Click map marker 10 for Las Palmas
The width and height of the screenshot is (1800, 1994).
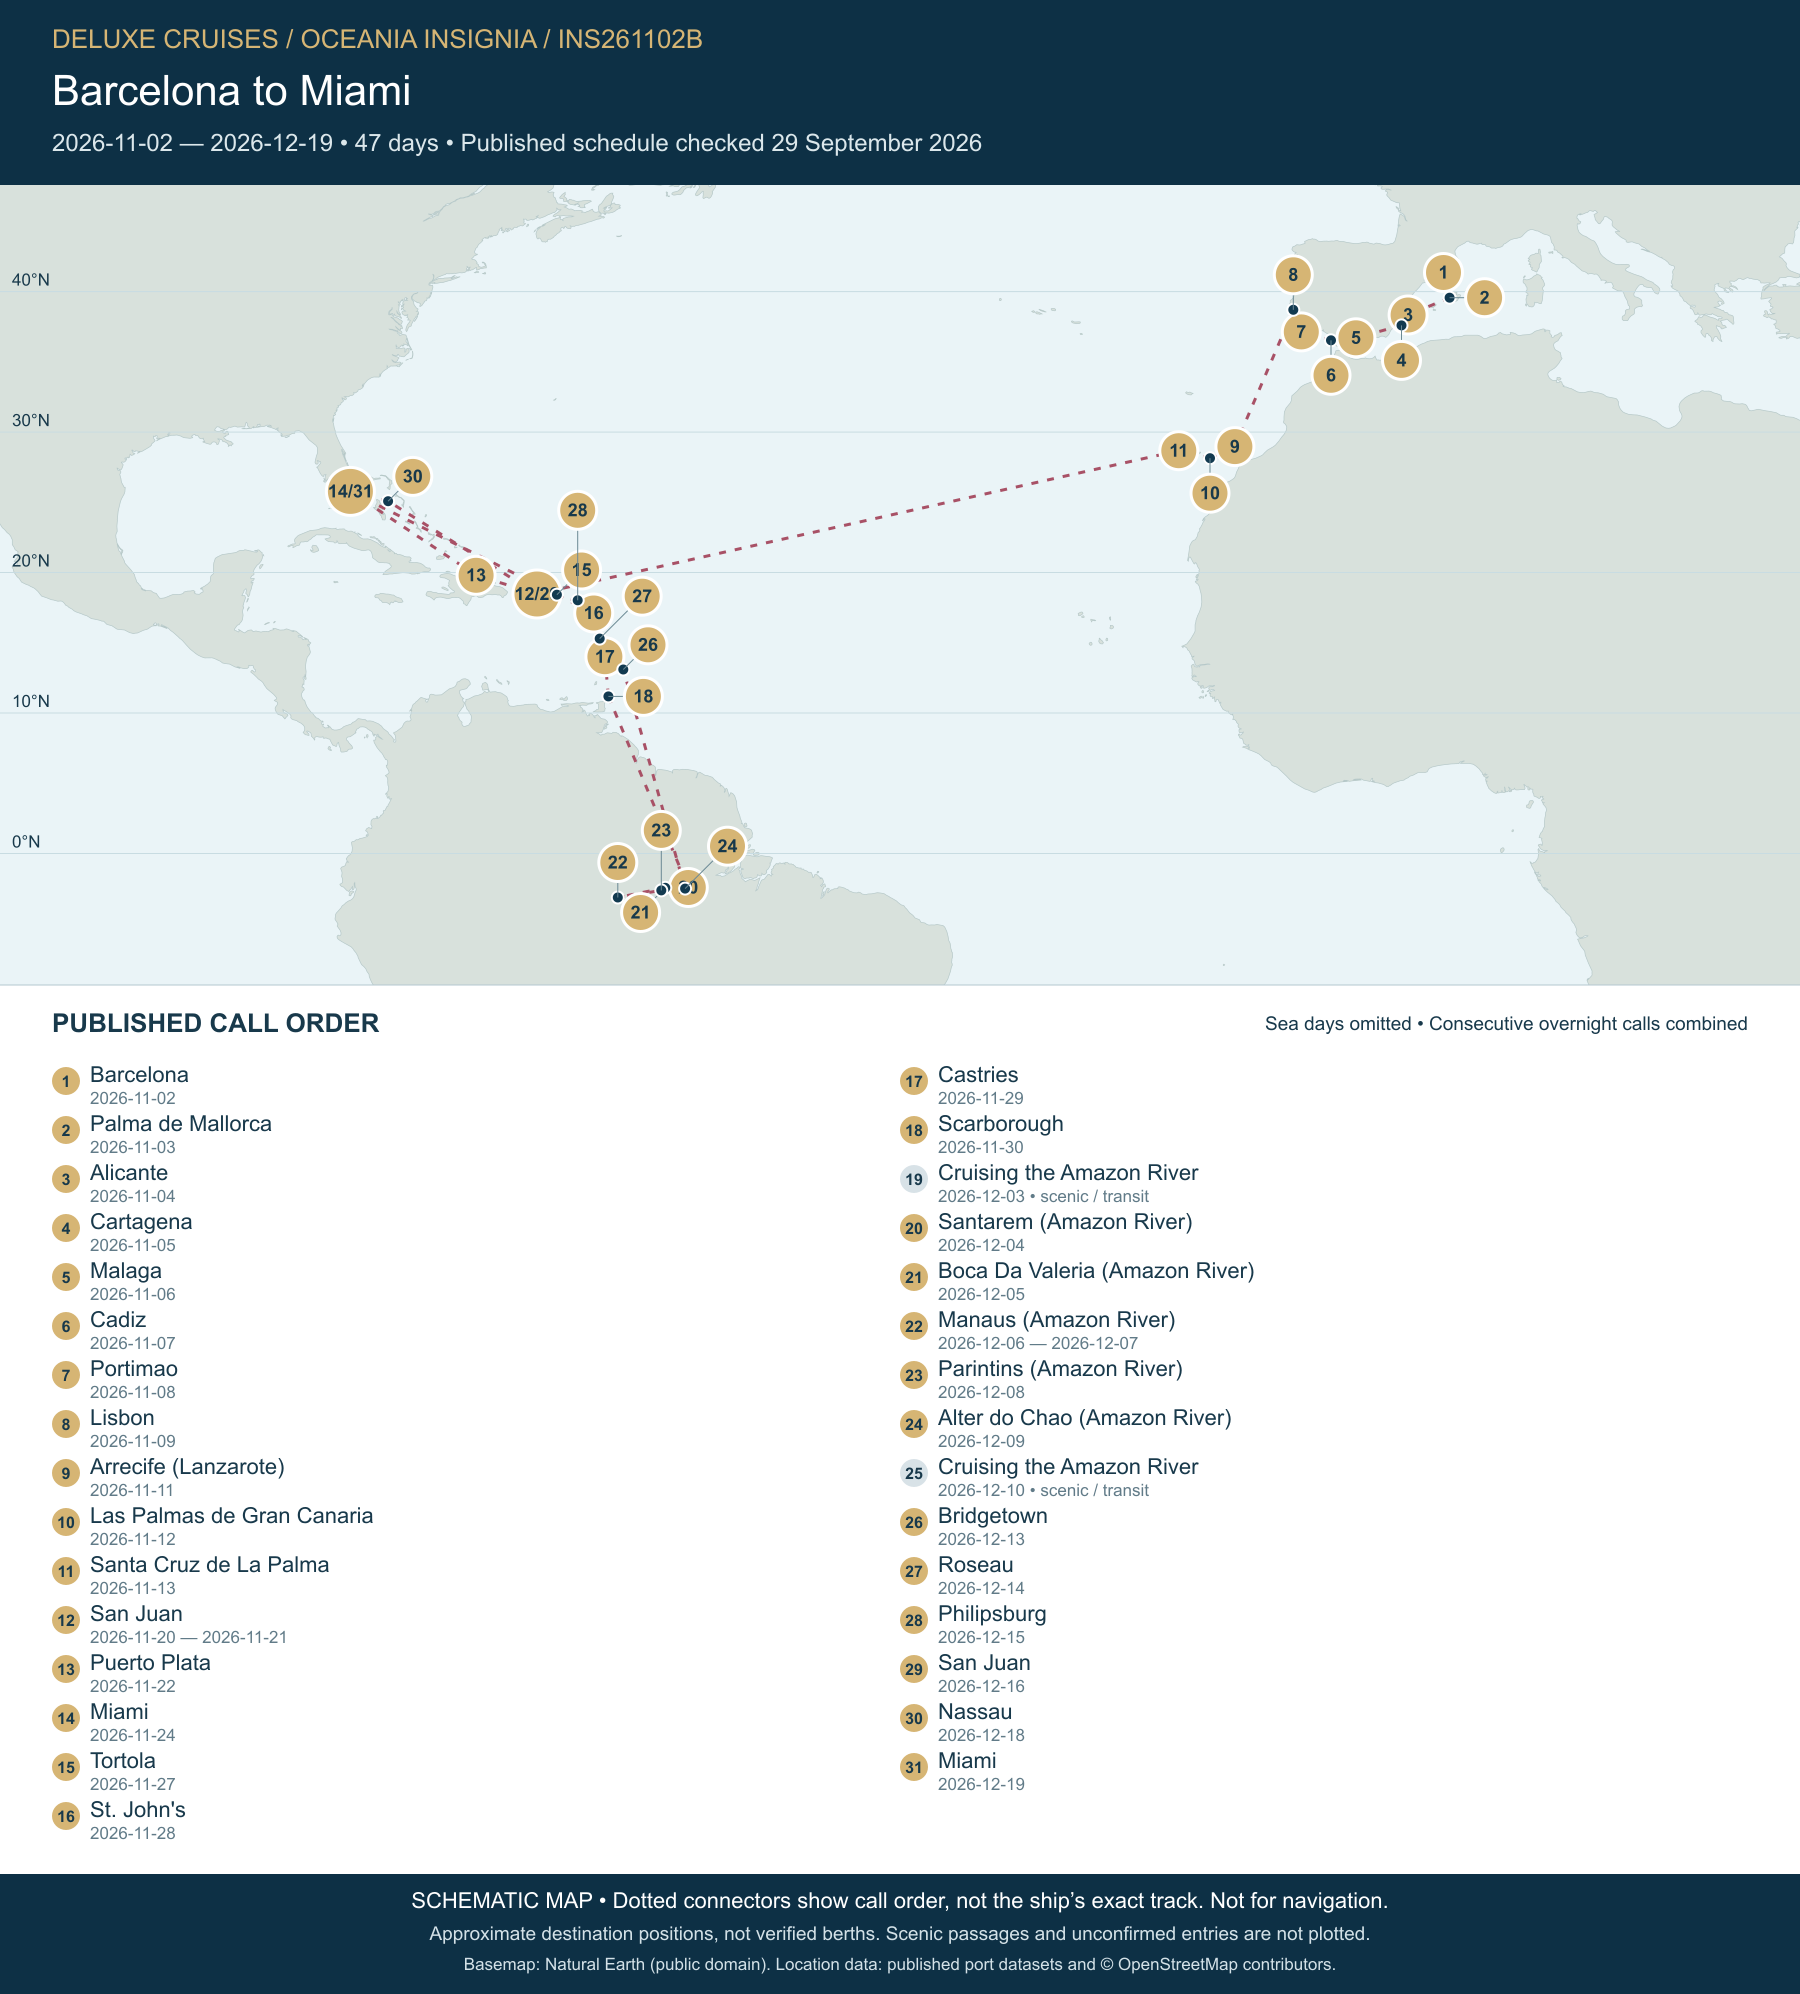[x=1210, y=493]
